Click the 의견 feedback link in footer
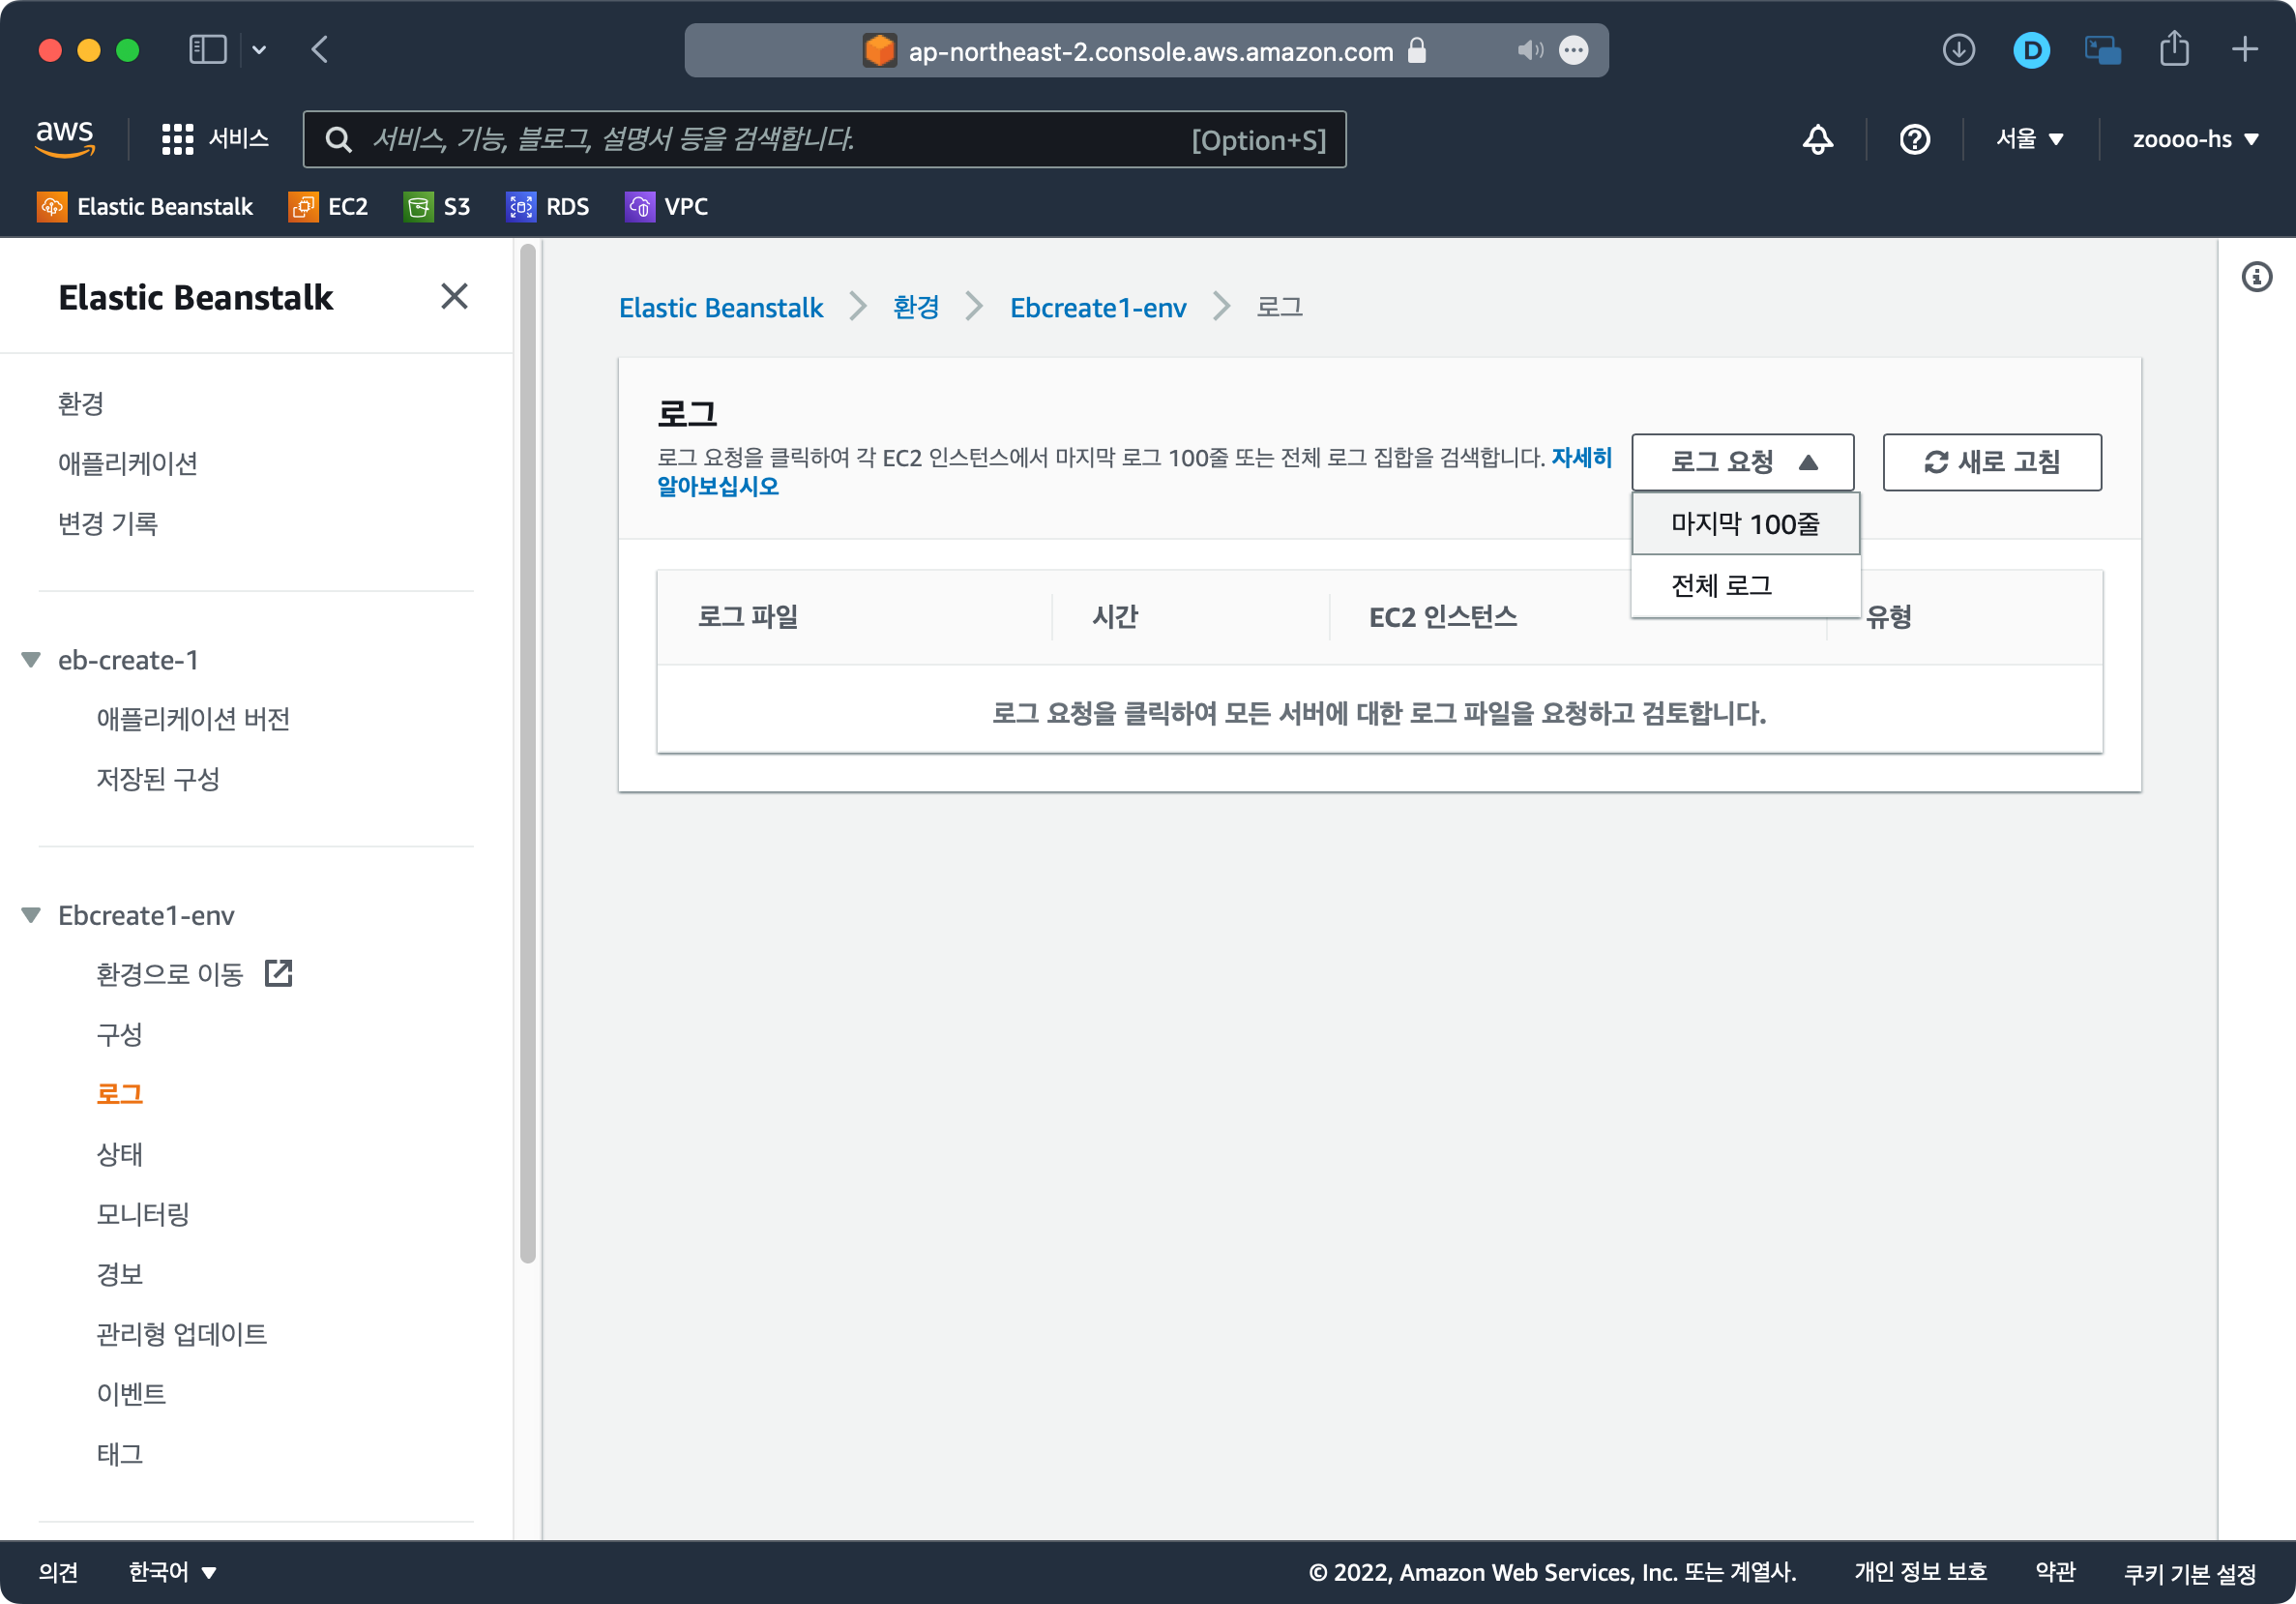2296x1604 pixels. [58, 1571]
